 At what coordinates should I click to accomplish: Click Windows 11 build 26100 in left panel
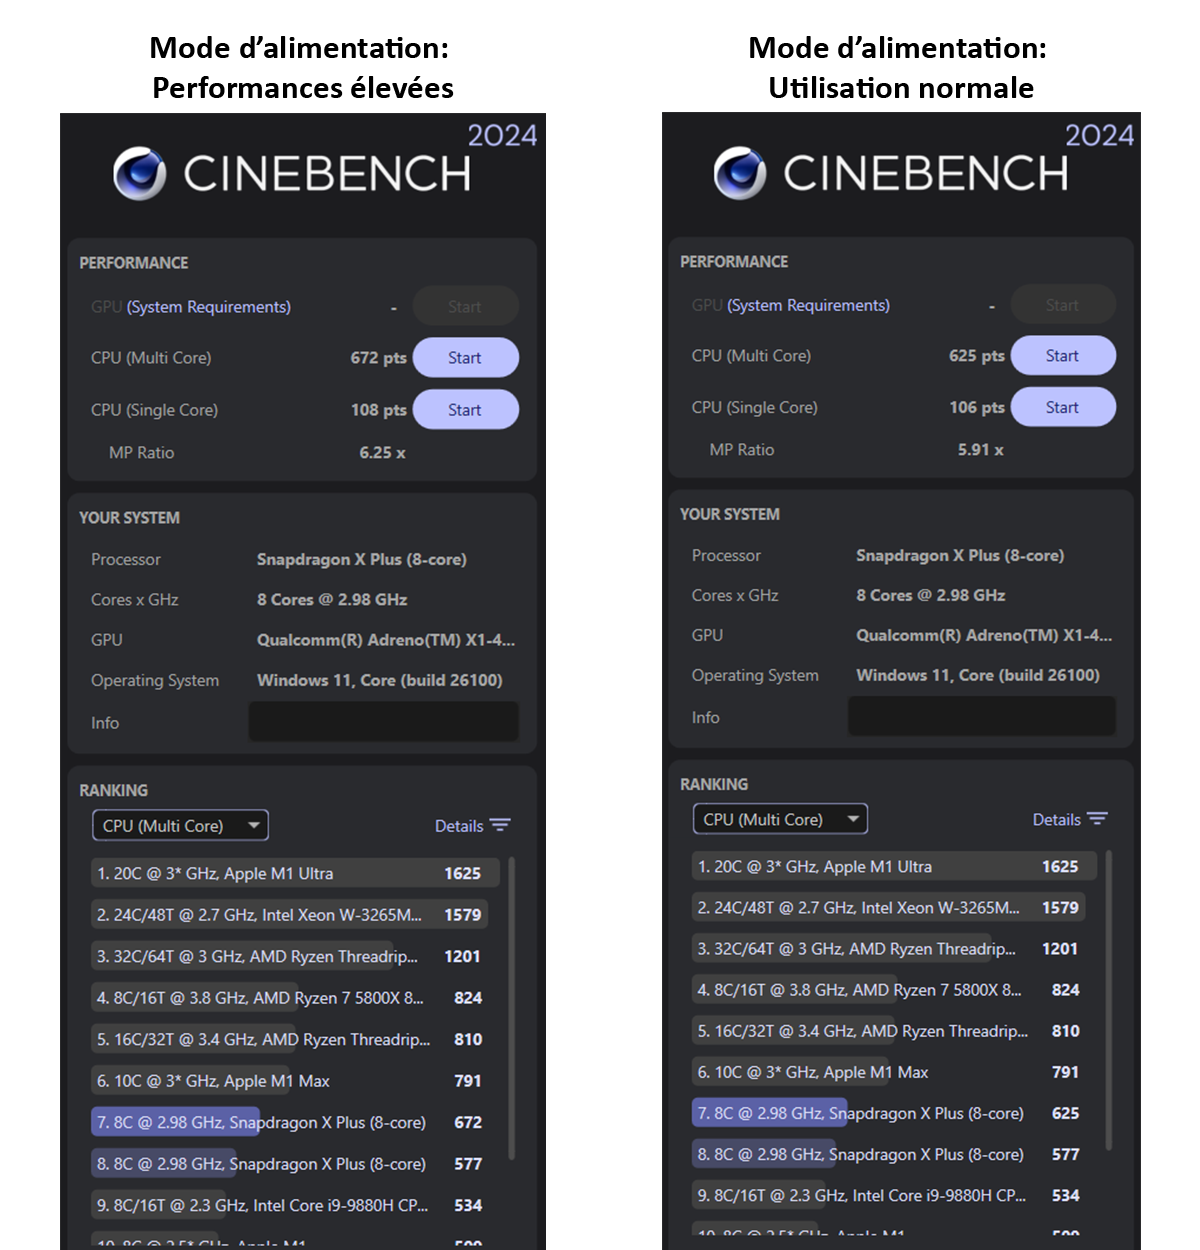(x=379, y=680)
